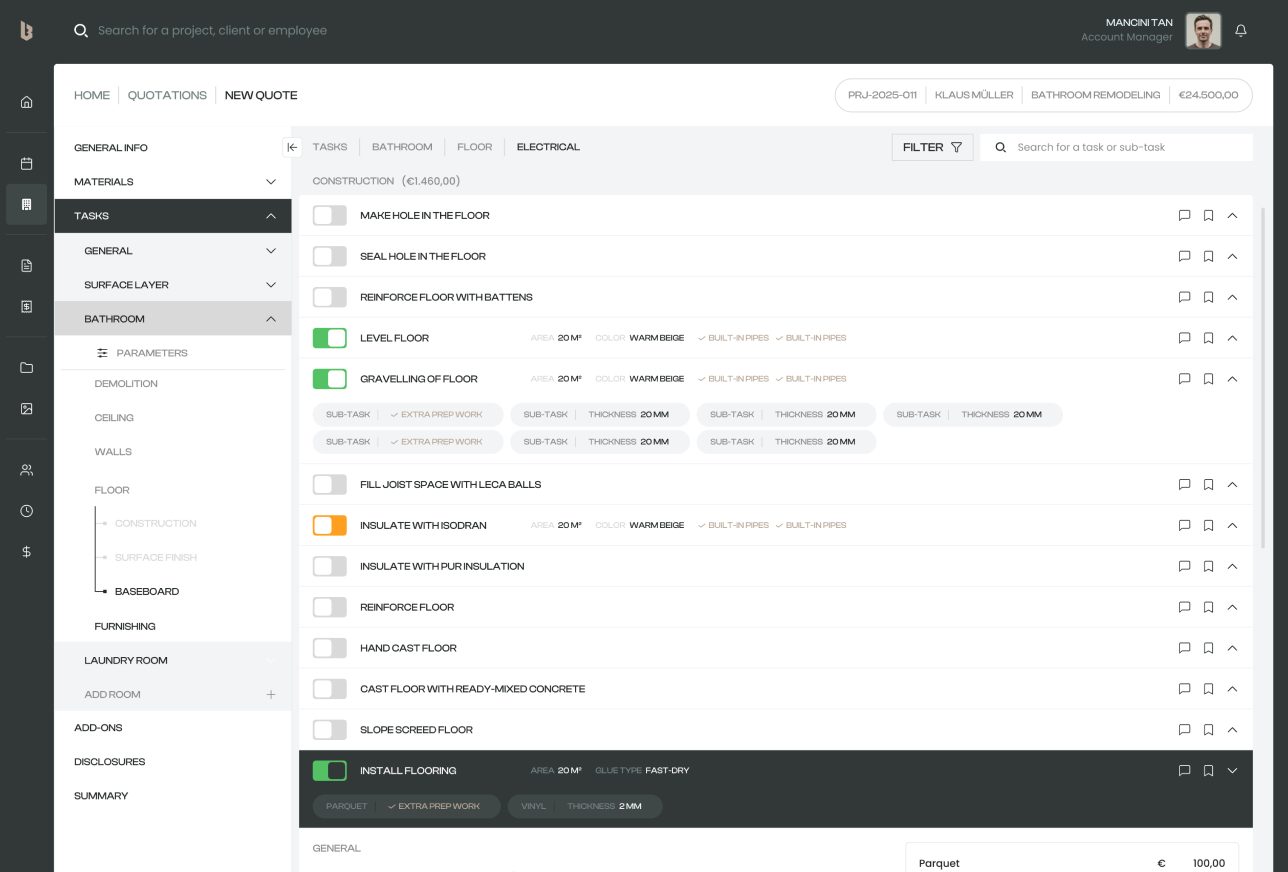Disable the Install Flooring toggle
Screen dimensions: 1288x872
(330, 771)
